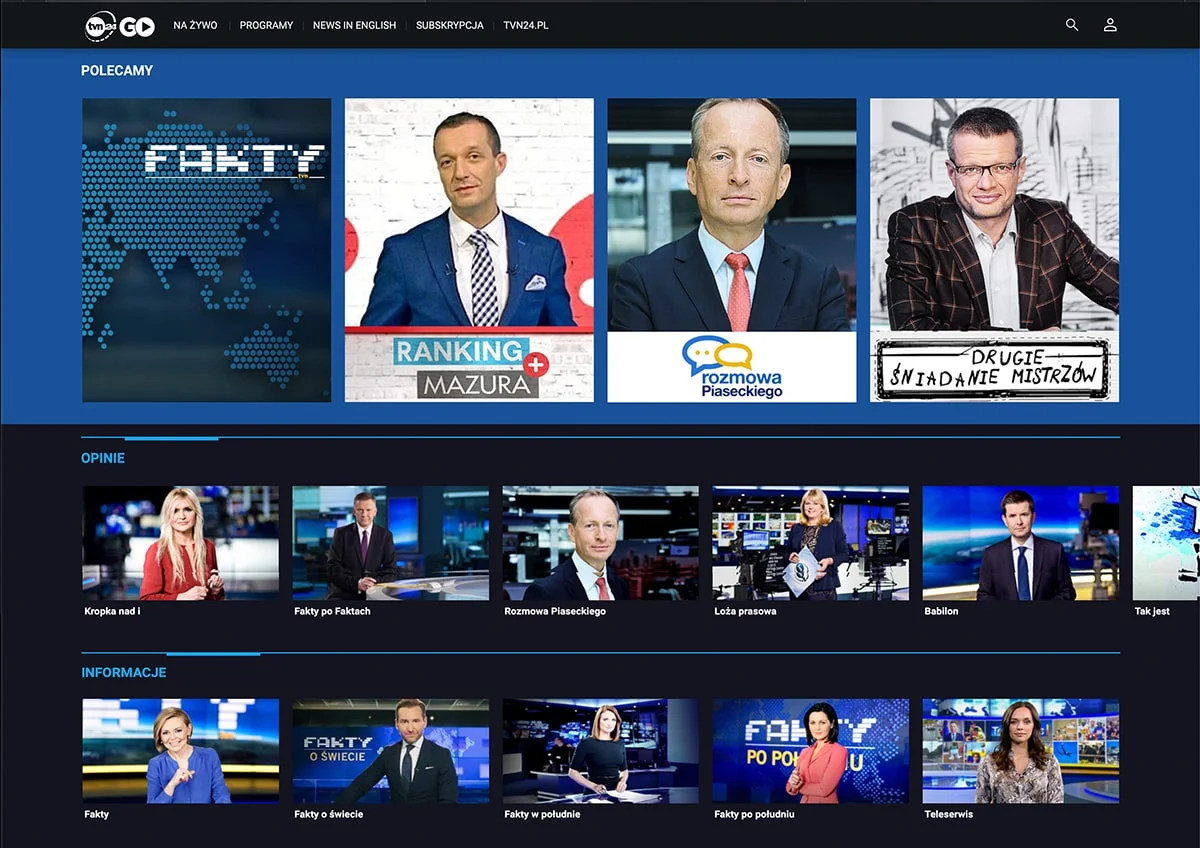Select the Fakty po południu thumbnail
Screen dimensions: 1200x848
click(x=811, y=751)
